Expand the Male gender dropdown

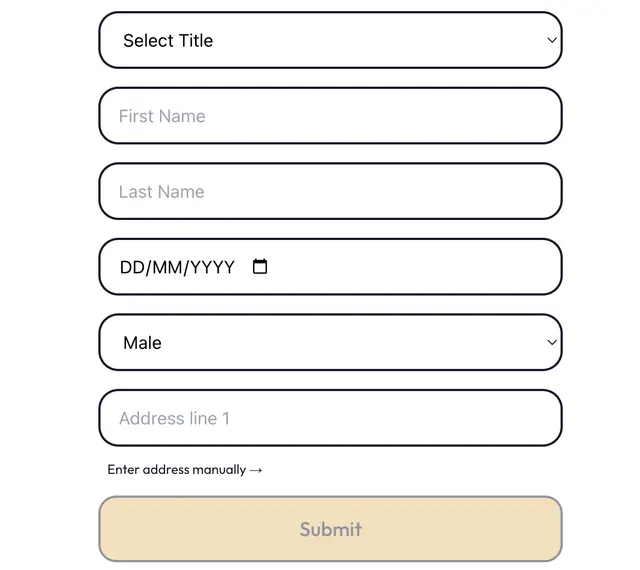[330, 343]
